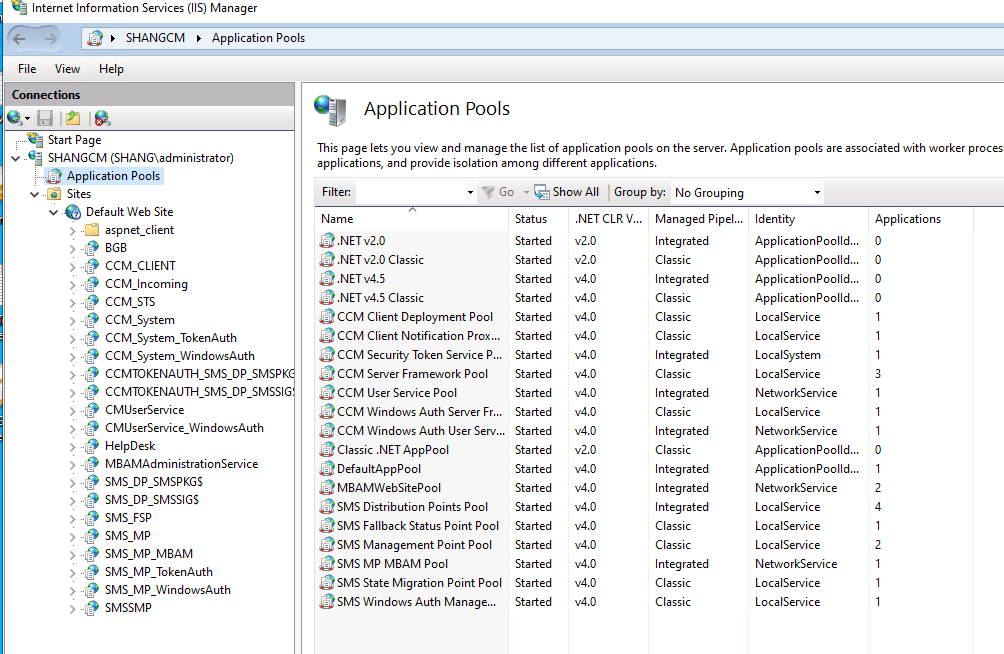Click the SHANGCM server icon in the tree

pos(35,159)
